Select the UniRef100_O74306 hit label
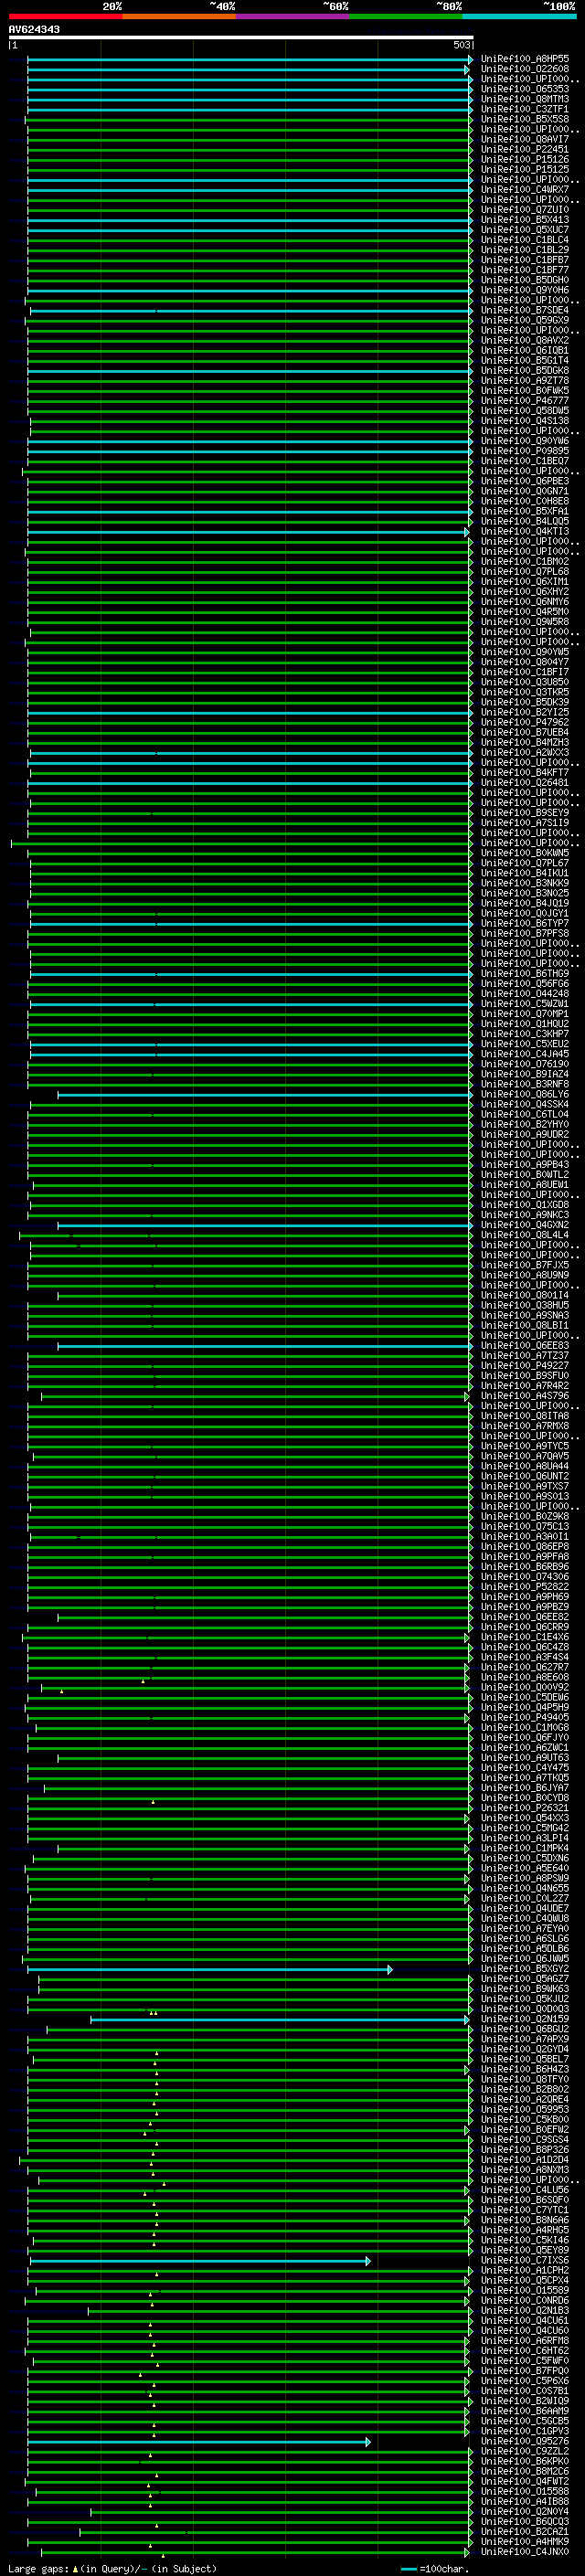Image resolution: width=585 pixels, height=2576 pixels. pos(525,1577)
